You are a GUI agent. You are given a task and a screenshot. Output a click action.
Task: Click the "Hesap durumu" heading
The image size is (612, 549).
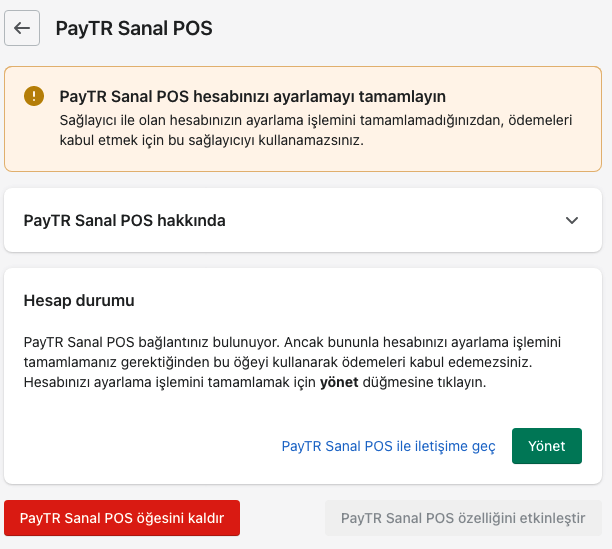click(x=79, y=300)
